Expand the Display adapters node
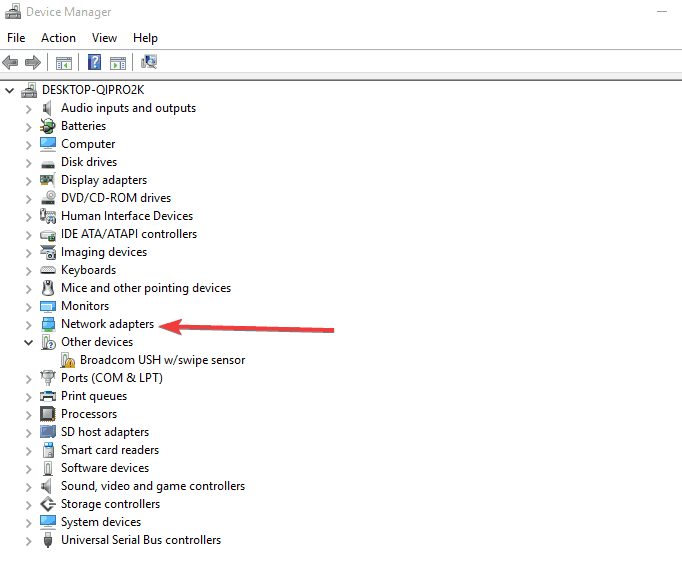This screenshot has width=682, height=572. click(28, 180)
